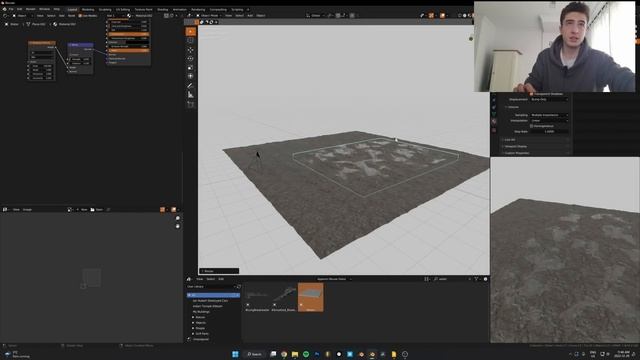Select the Cursor tool in viewport toolbar

[191, 40]
